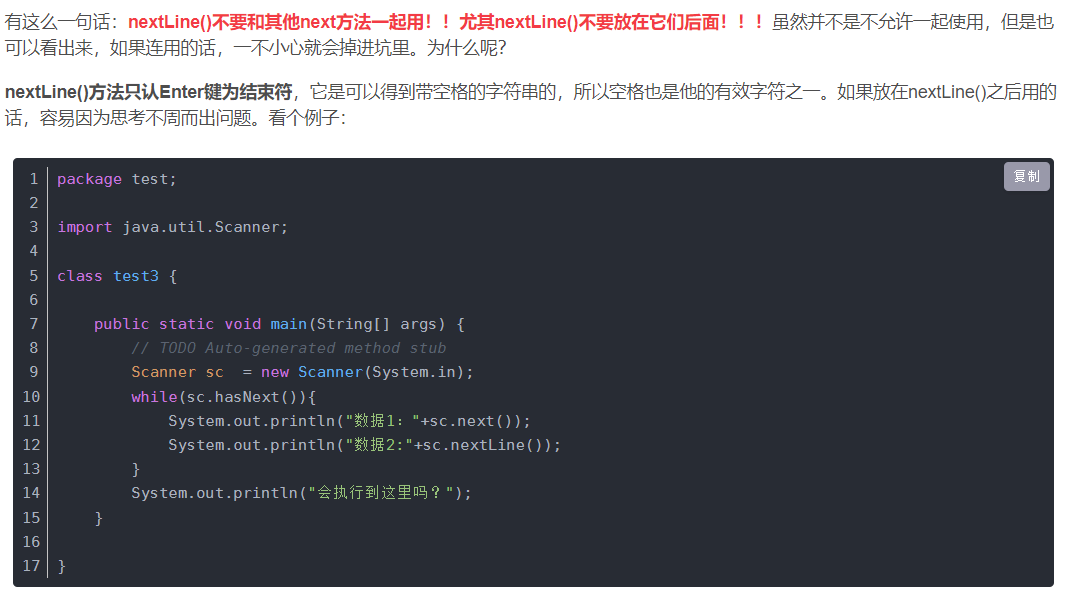Click the 'import java.util.Scanner;' line

point(172,227)
